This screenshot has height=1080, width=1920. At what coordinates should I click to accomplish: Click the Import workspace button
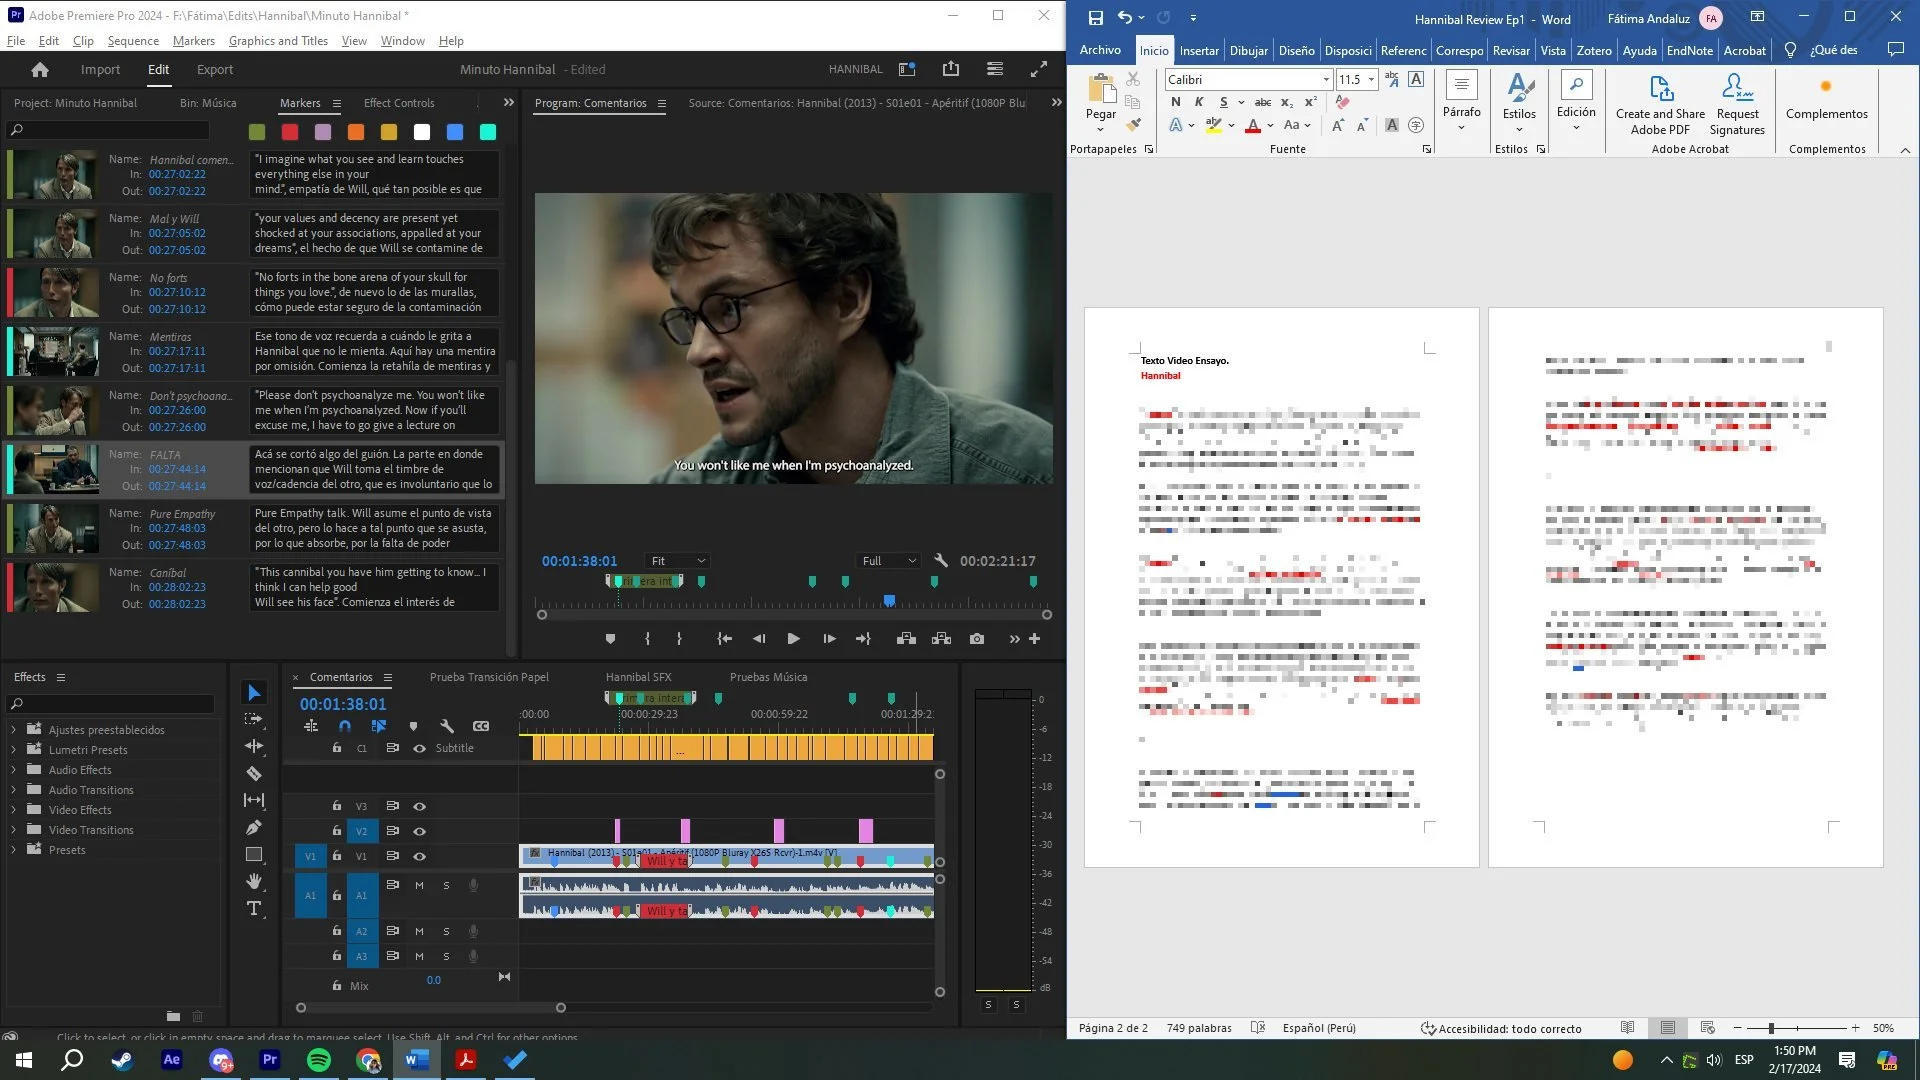[100, 69]
